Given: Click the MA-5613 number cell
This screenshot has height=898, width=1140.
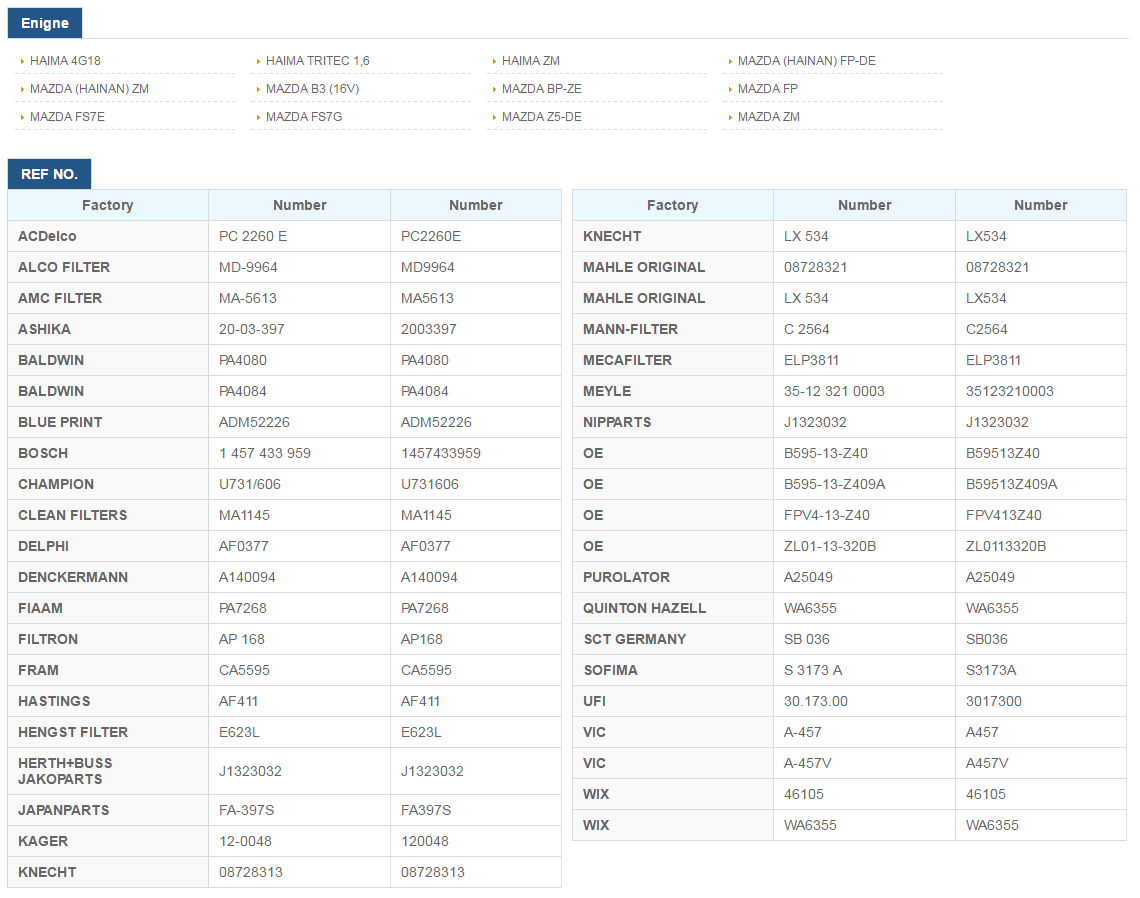Looking at the screenshot, I should point(300,298).
